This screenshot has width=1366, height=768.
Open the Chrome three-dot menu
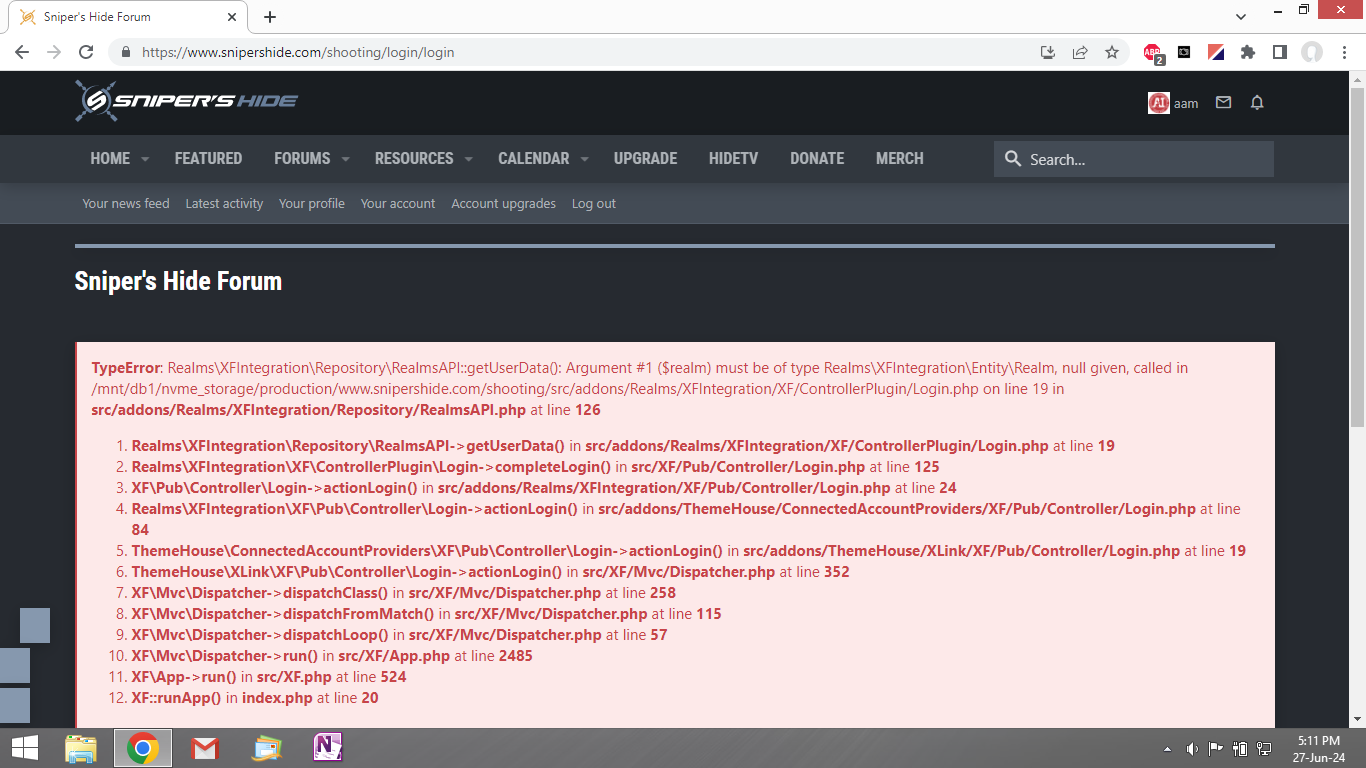tap(1343, 52)
